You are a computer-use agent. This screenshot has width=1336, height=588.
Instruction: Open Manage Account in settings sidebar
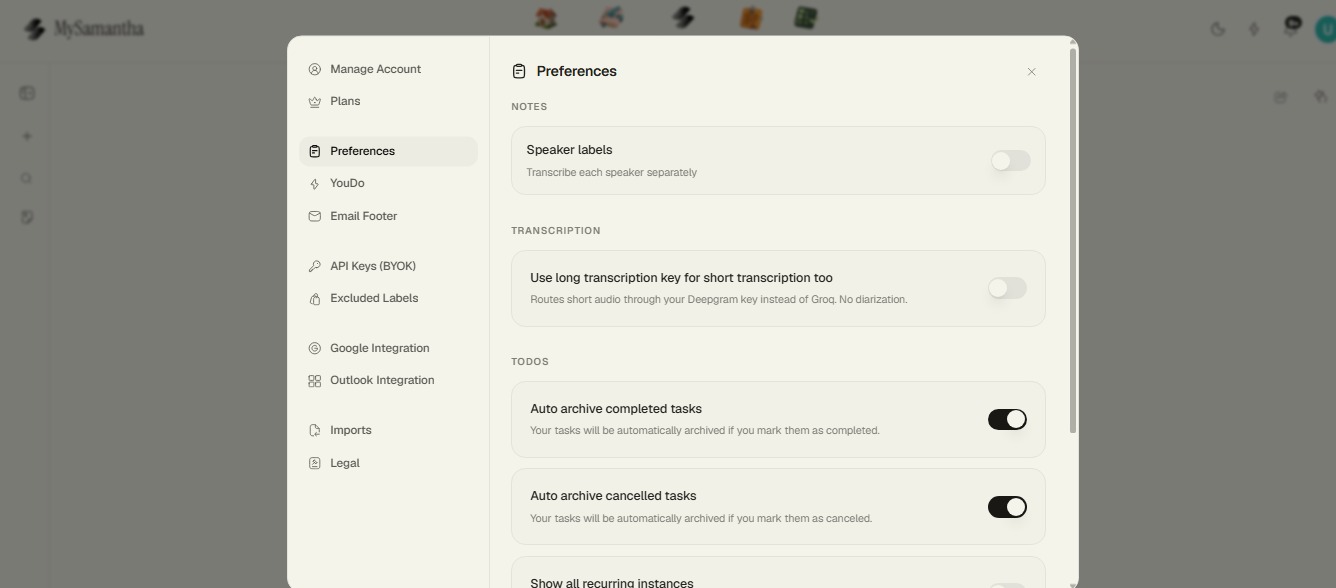(388, 69)
